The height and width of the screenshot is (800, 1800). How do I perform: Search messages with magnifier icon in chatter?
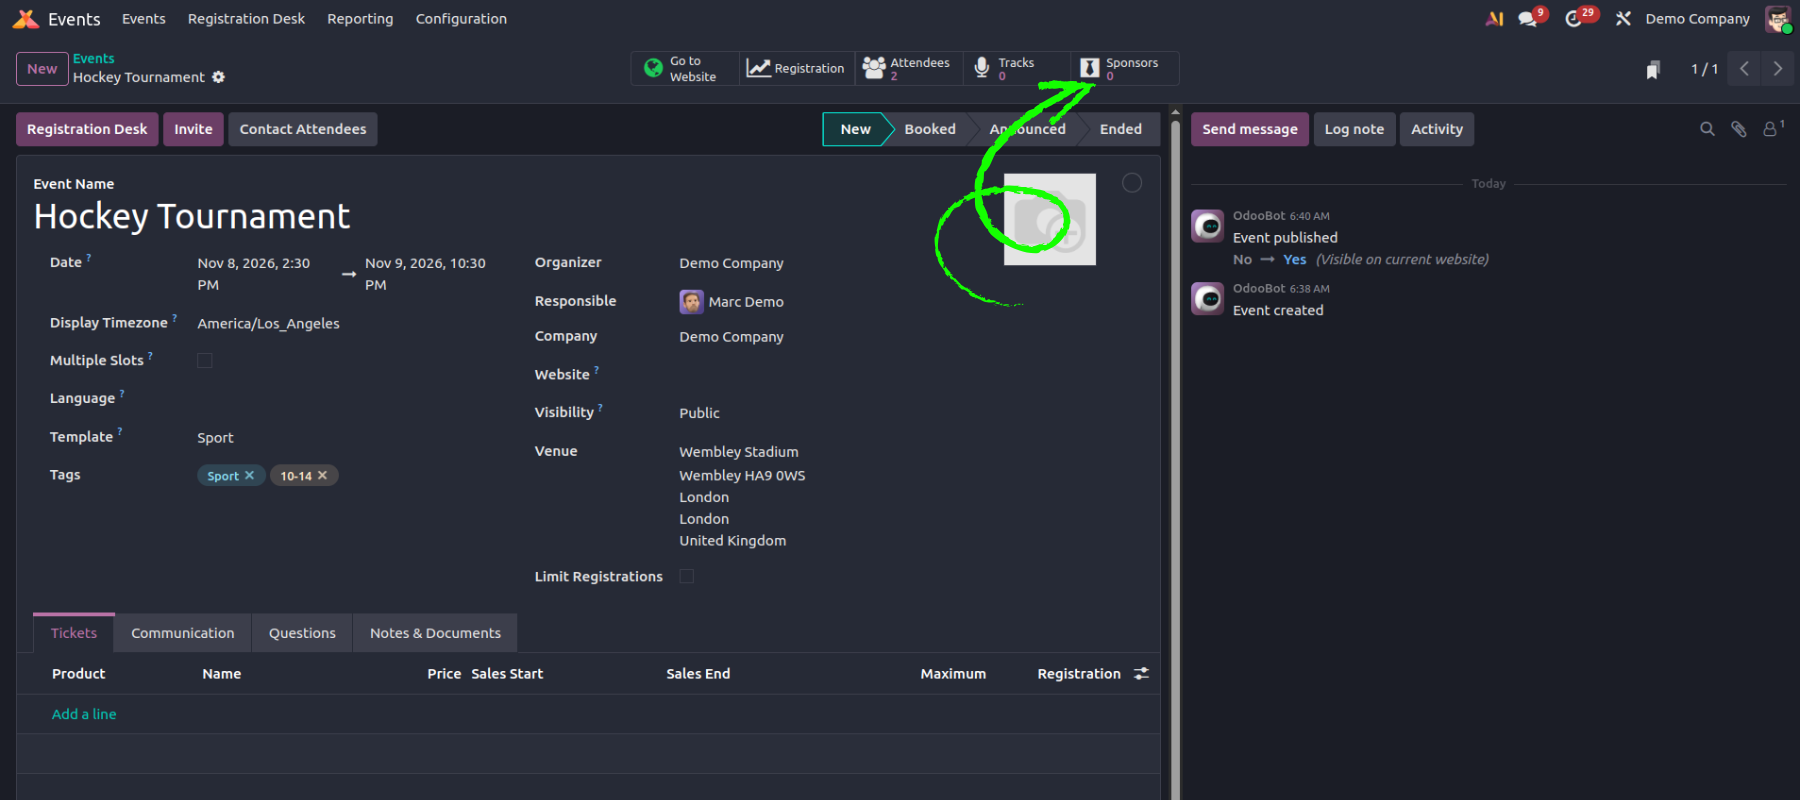pos(1707,129)
